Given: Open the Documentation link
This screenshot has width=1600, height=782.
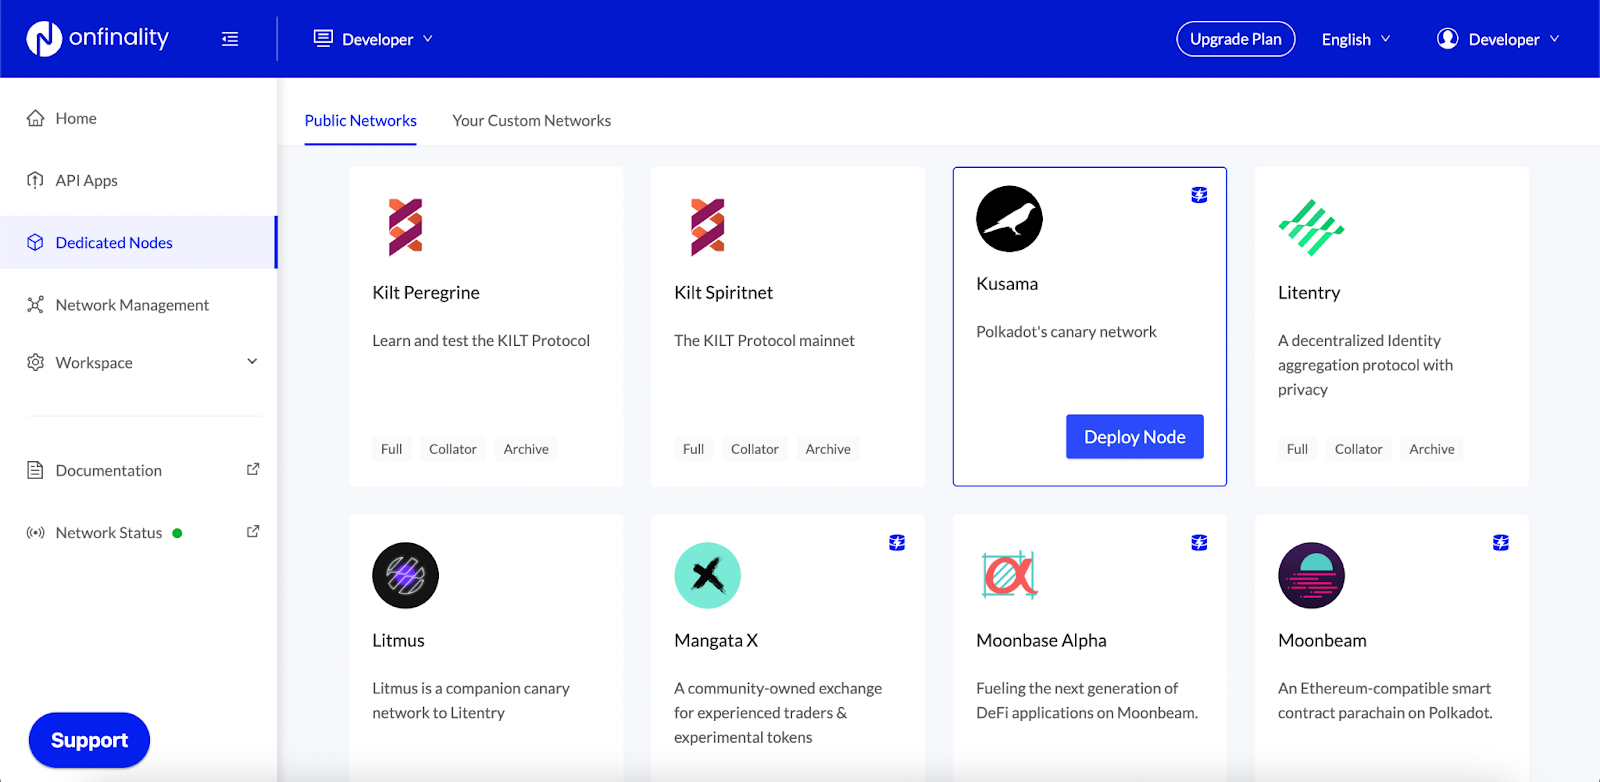Looking at the screenshot, I should click(x=109, y=470).
